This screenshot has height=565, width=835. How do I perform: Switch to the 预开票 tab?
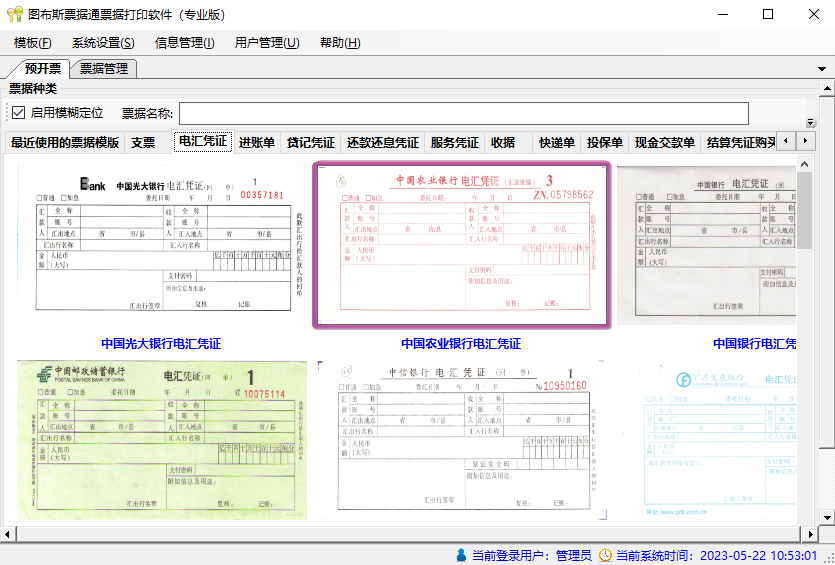43,68
